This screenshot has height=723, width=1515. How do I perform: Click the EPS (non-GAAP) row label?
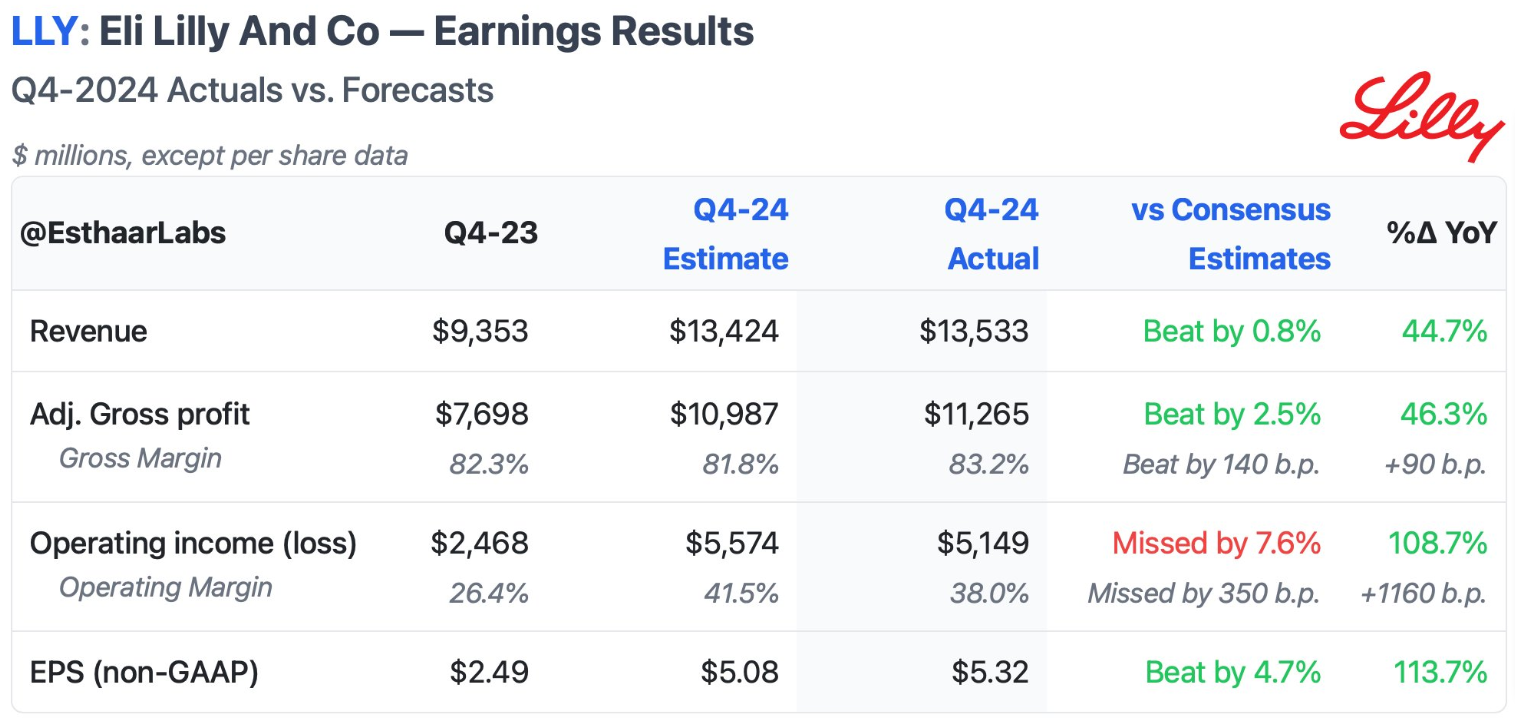click(144, 672)
